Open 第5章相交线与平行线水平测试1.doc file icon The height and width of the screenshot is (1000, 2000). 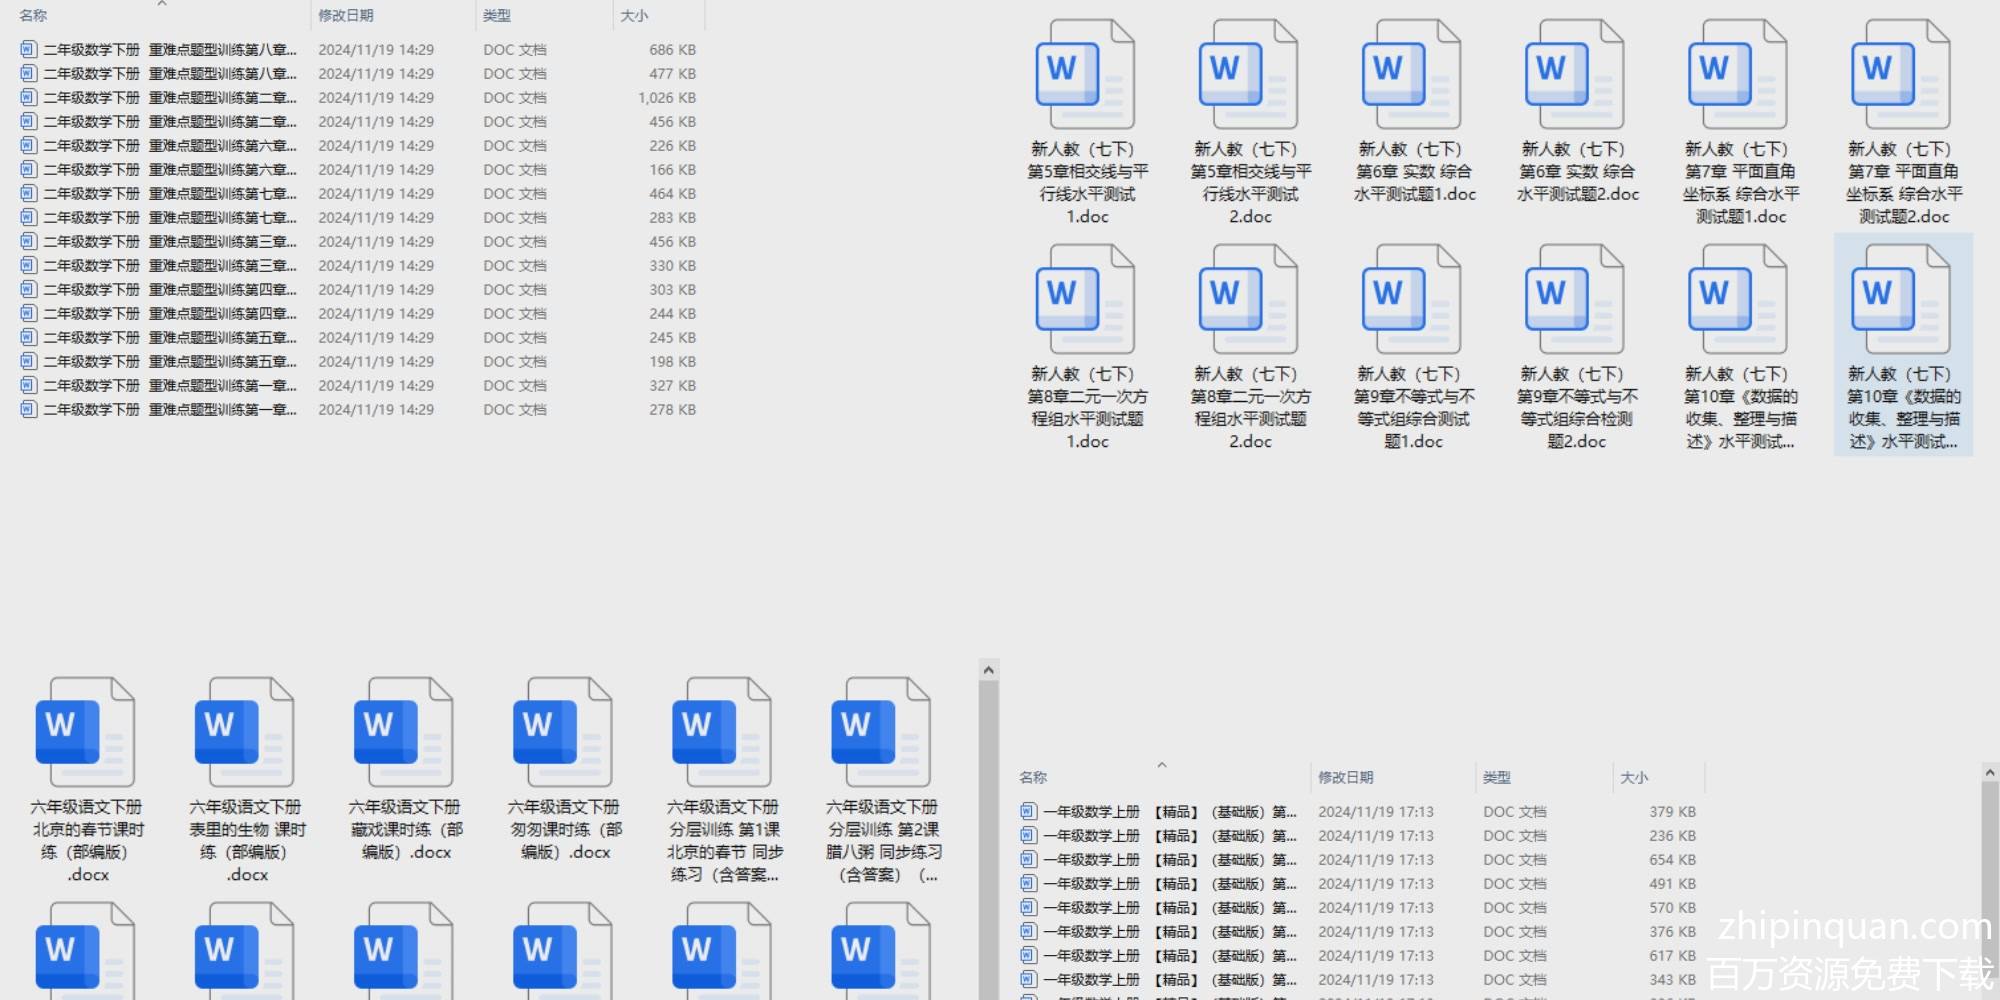pos(1085,76)
